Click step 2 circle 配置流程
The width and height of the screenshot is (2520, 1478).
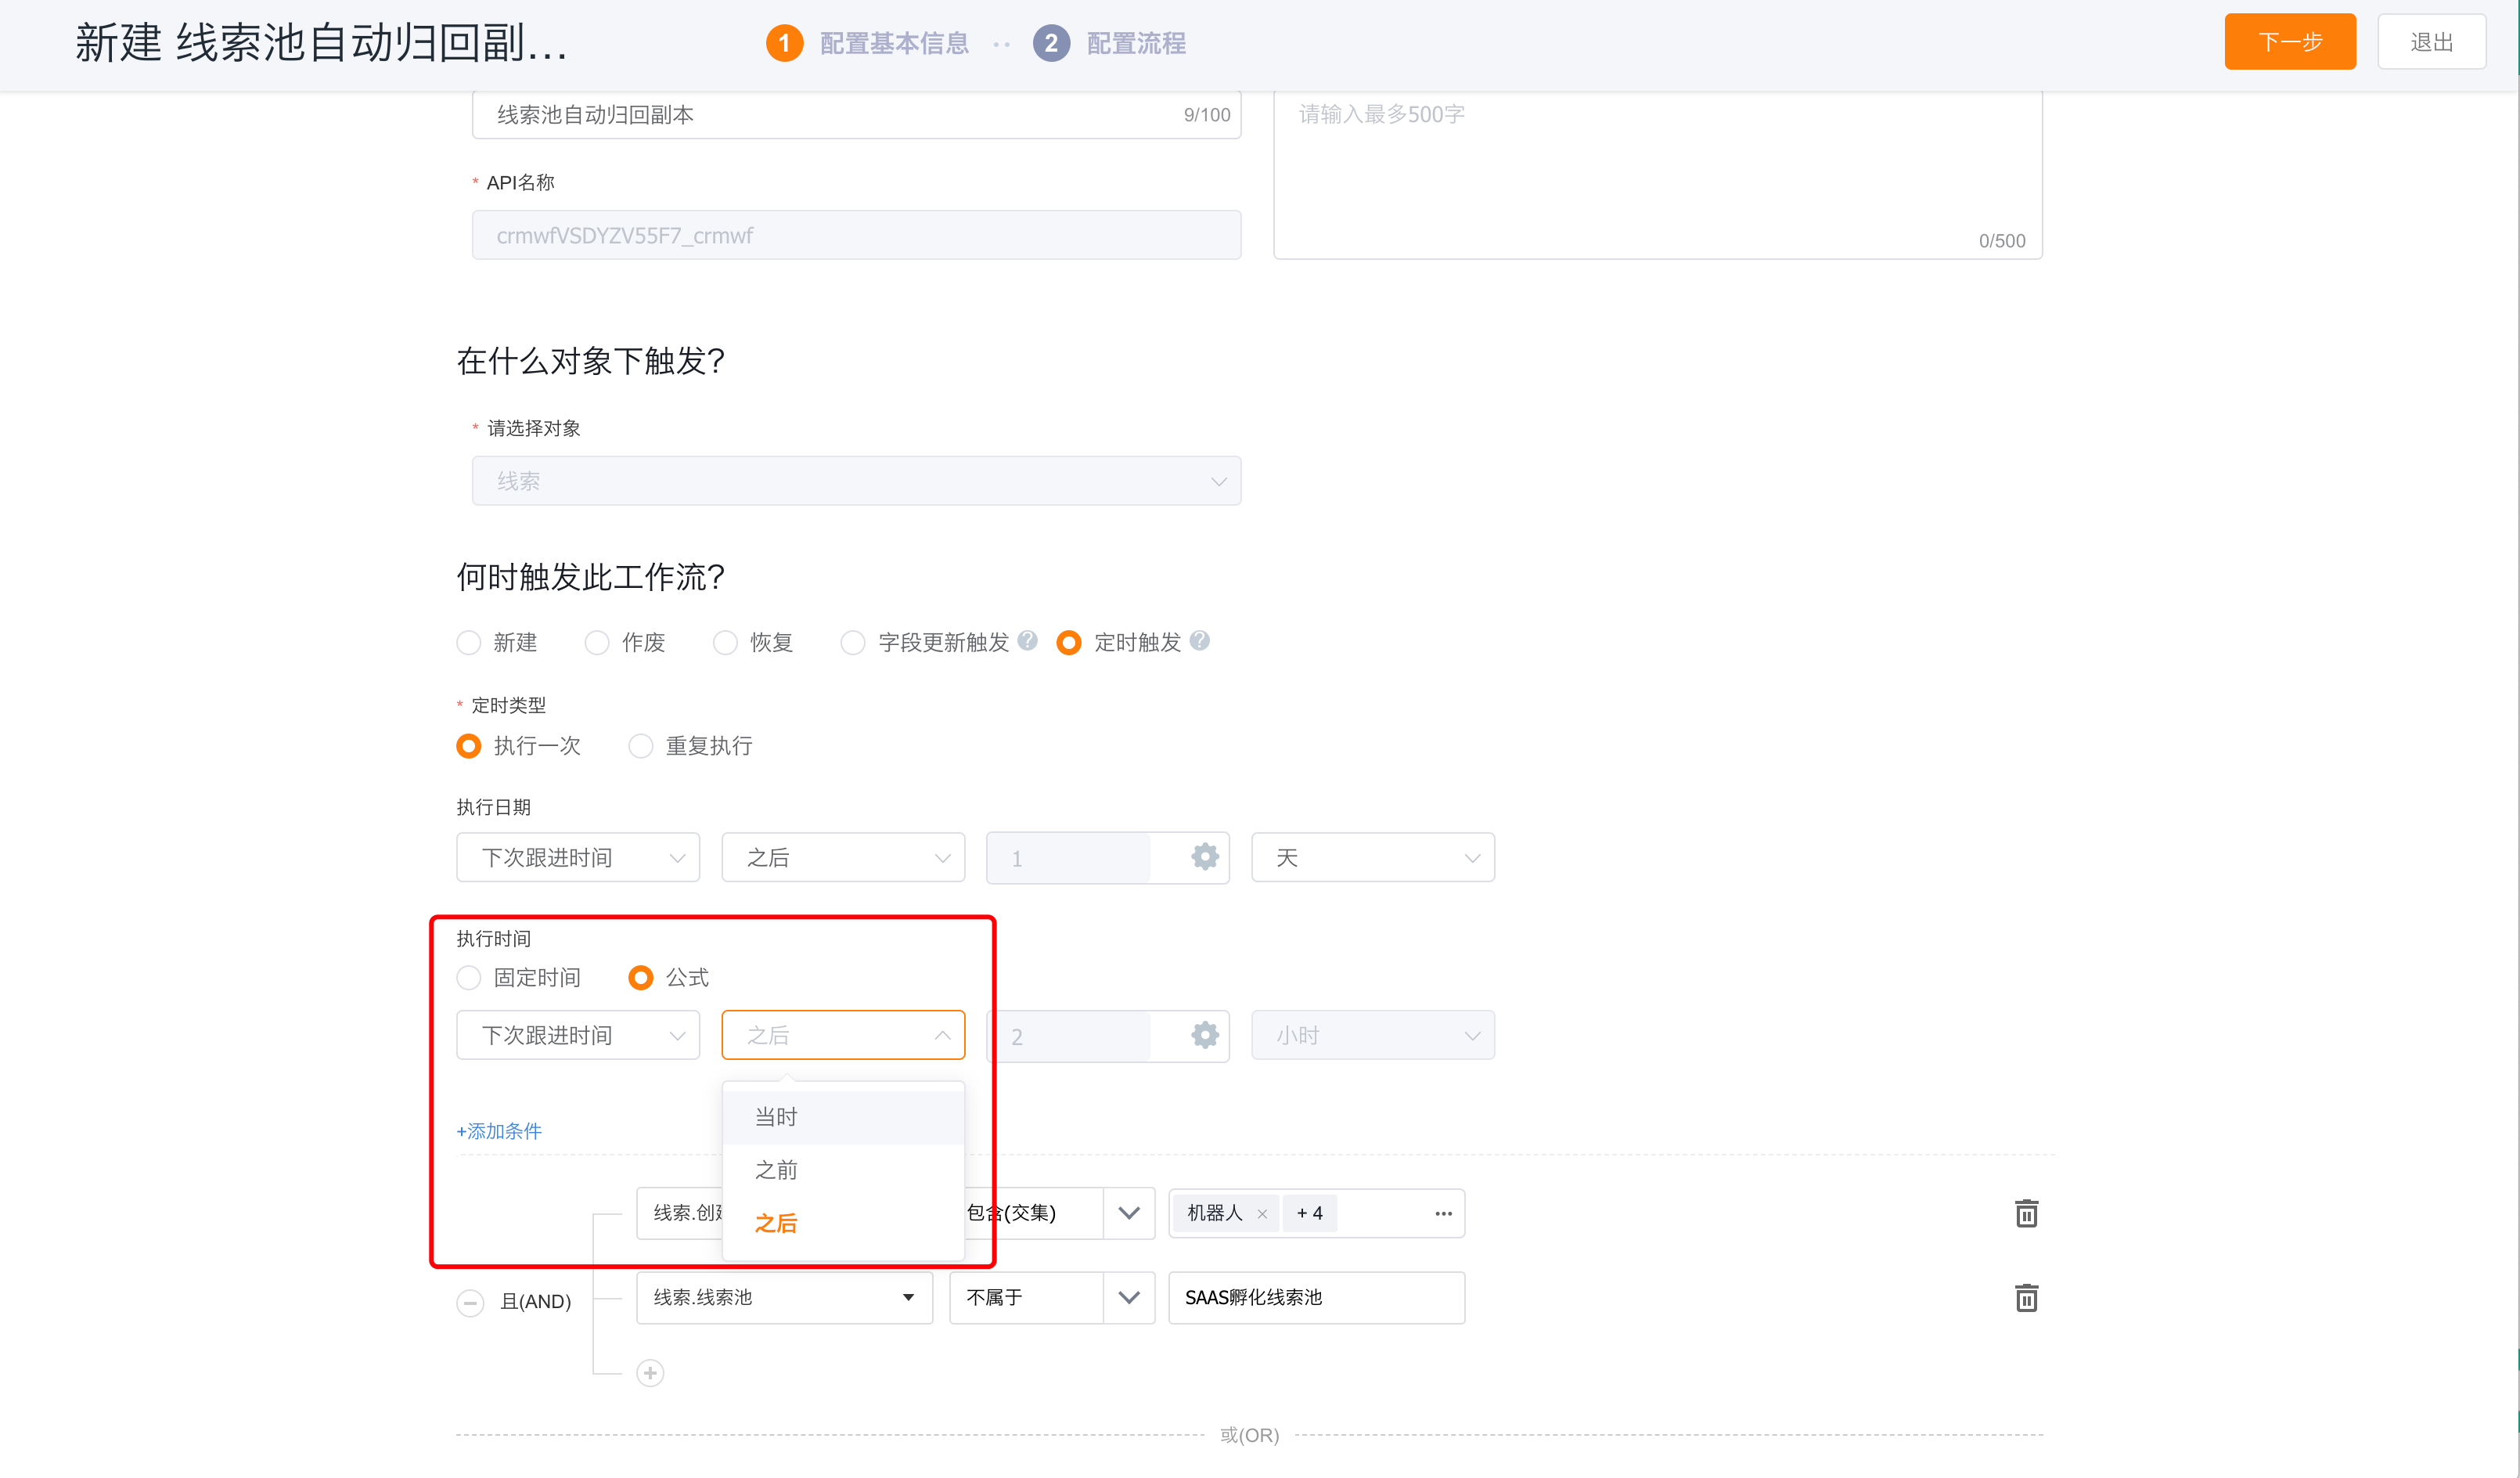coord(1051,43)
